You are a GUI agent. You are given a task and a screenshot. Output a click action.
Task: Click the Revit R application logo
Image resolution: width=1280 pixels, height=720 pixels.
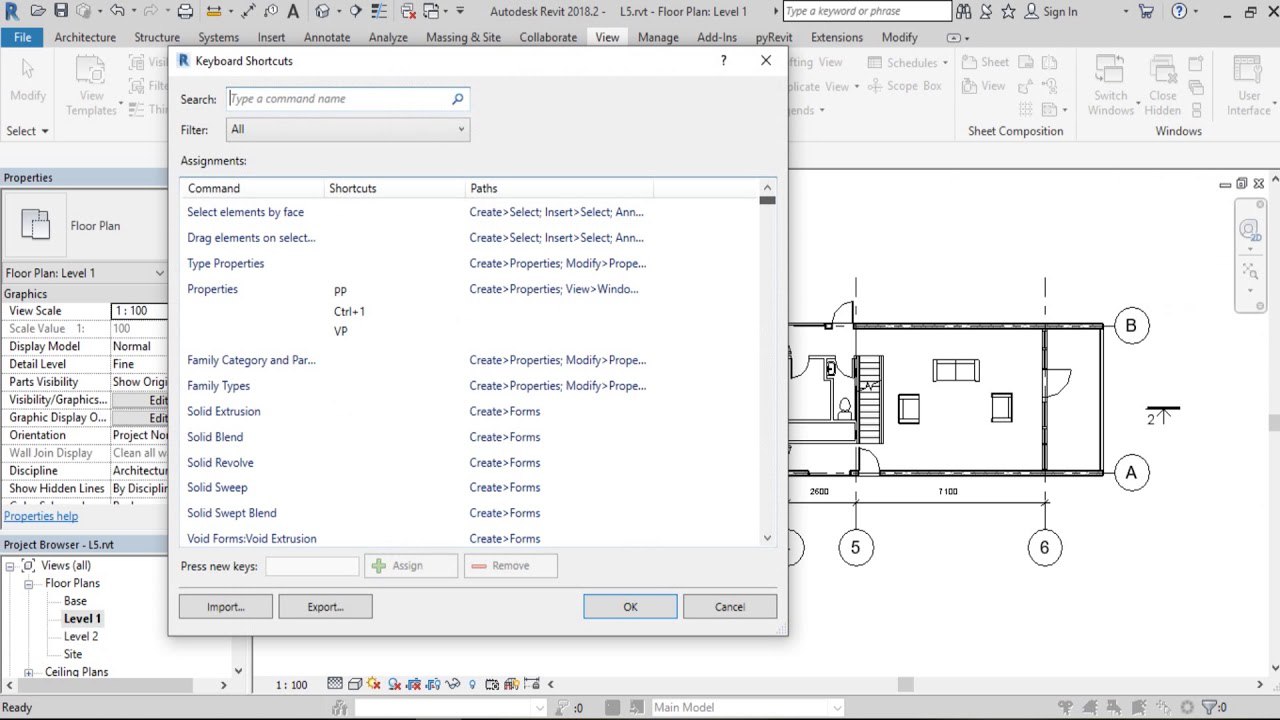11,11
